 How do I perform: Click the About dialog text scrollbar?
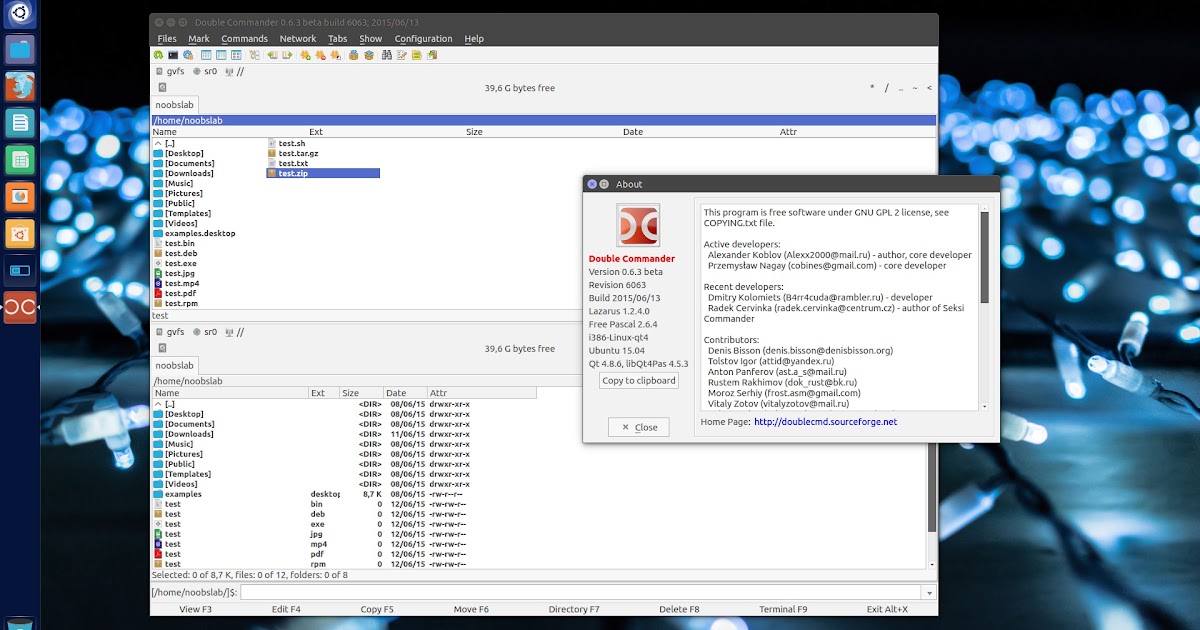tap(984, 257)
